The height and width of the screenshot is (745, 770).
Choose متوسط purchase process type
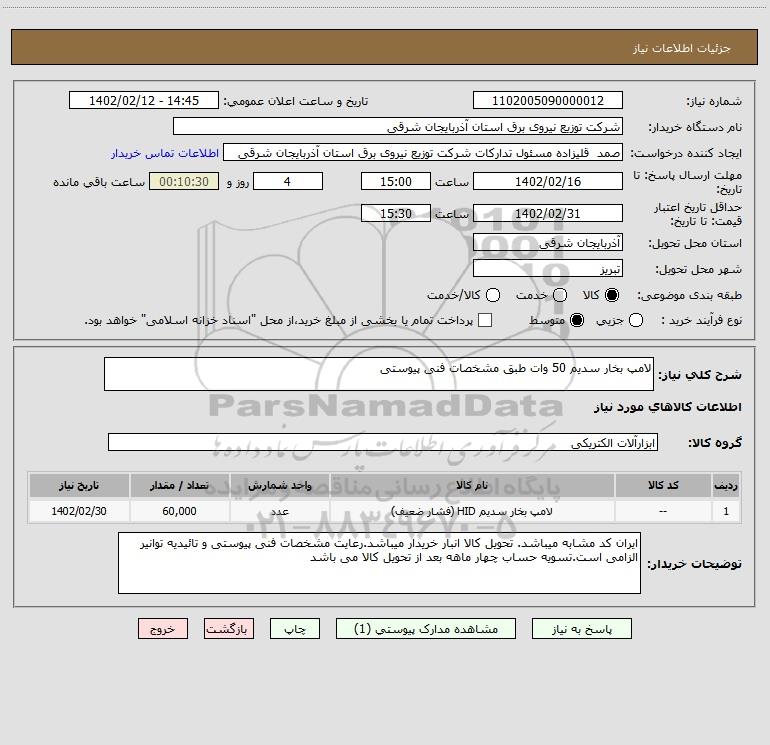pyautogui.click(x=577, y=321)
